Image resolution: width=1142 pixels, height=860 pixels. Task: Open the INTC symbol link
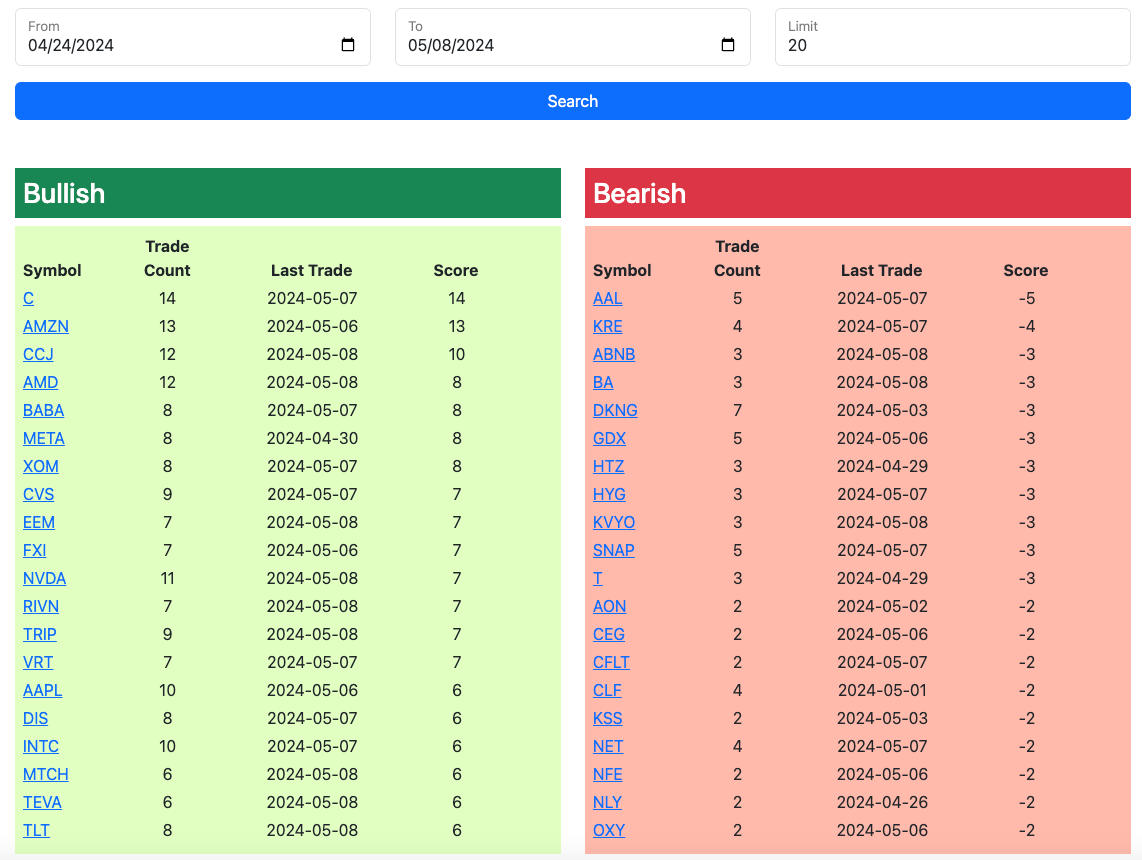coord(41,746)
